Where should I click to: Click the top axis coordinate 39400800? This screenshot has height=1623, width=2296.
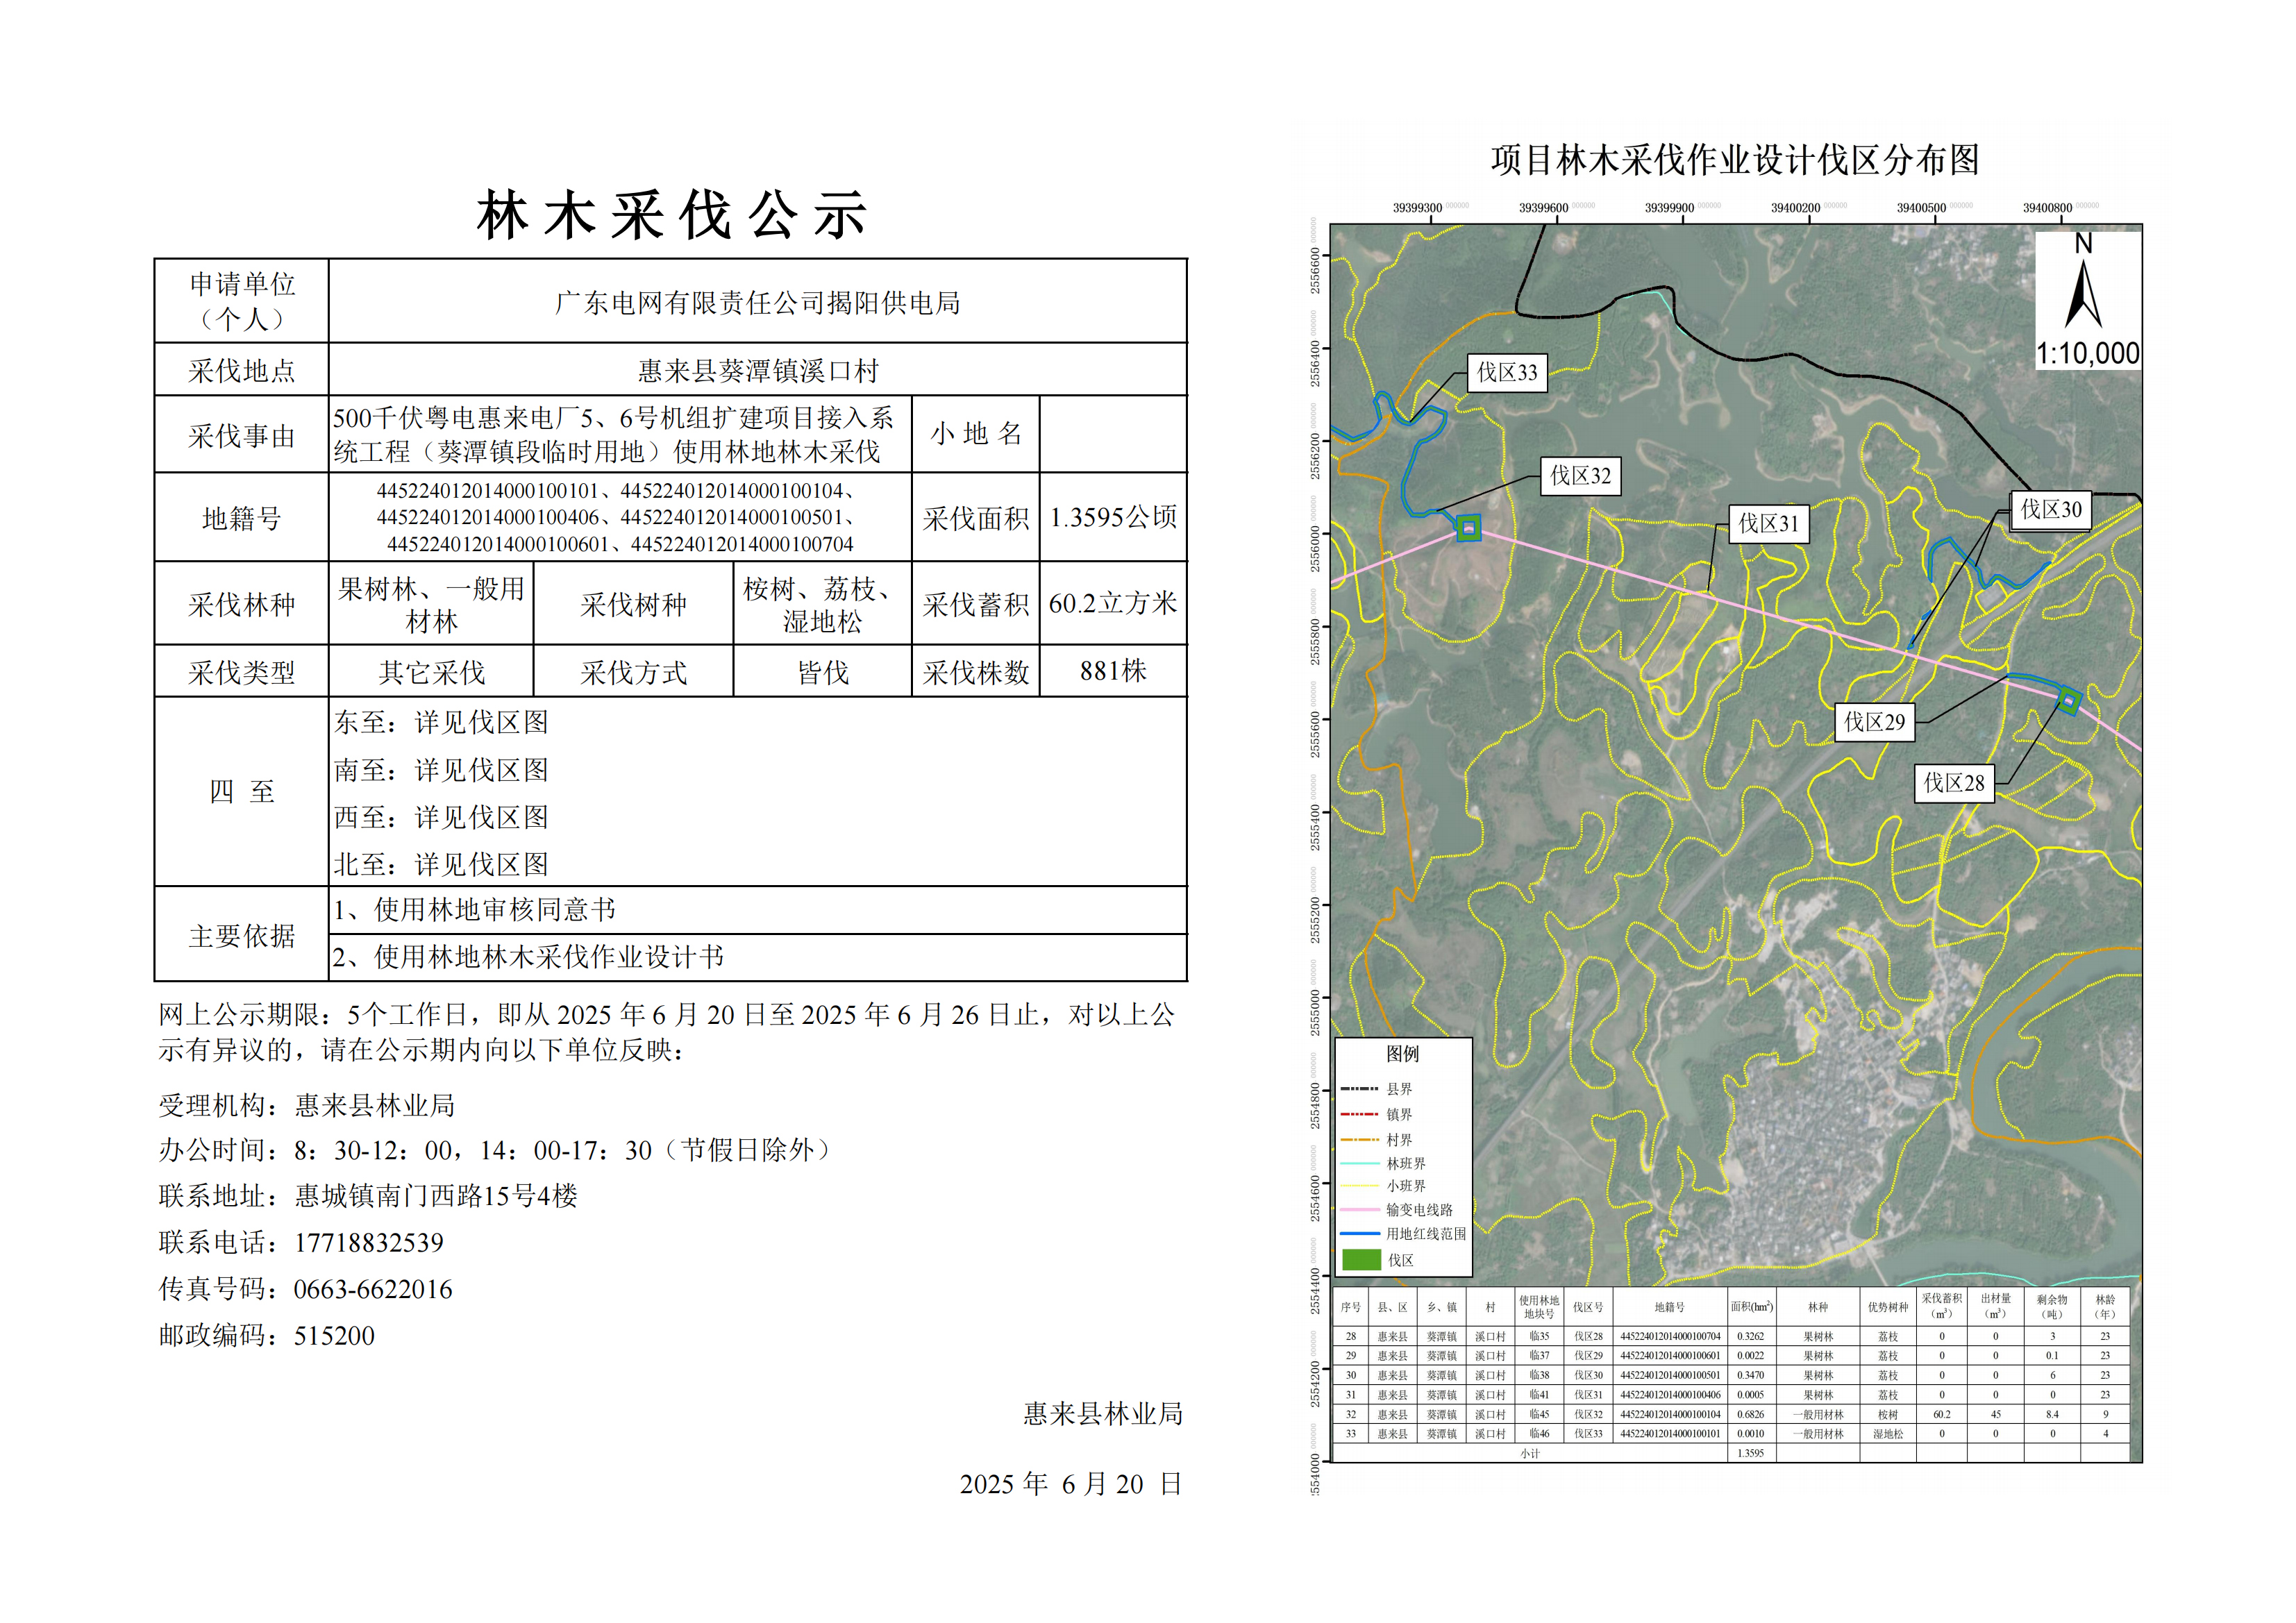click(x=2048, y=208)
